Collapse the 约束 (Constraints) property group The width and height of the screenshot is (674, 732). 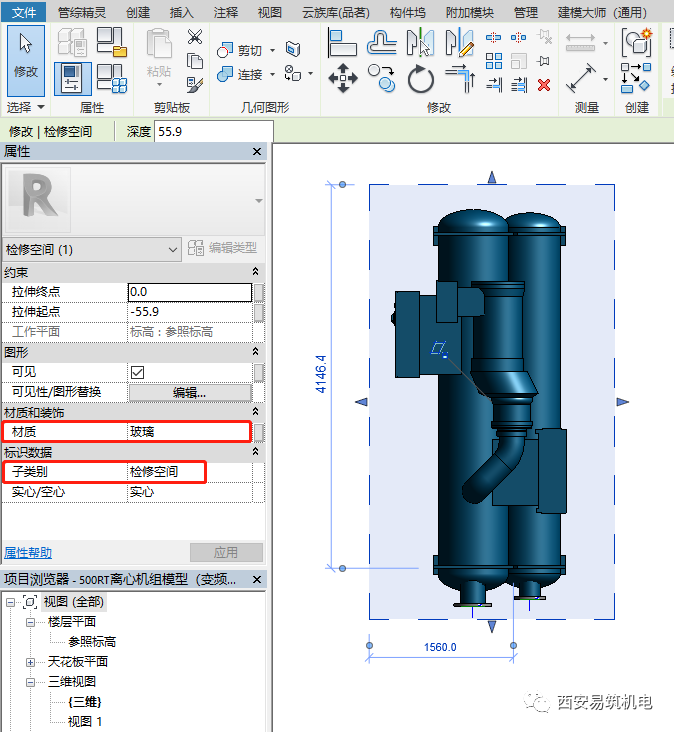click(255, 272)
